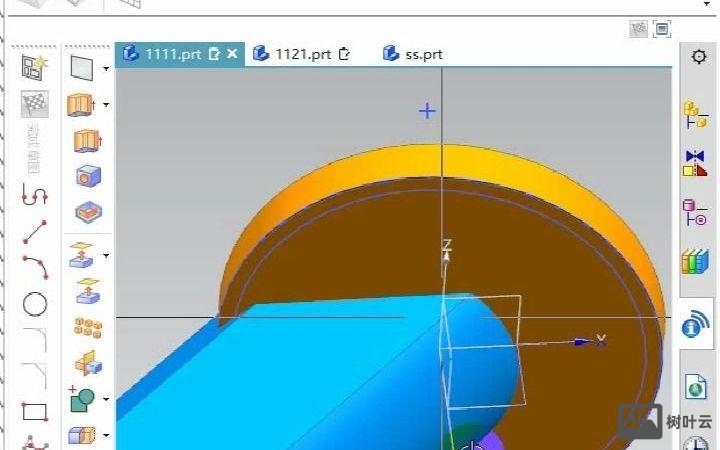Select the Hole feature tool

[88, 176]
